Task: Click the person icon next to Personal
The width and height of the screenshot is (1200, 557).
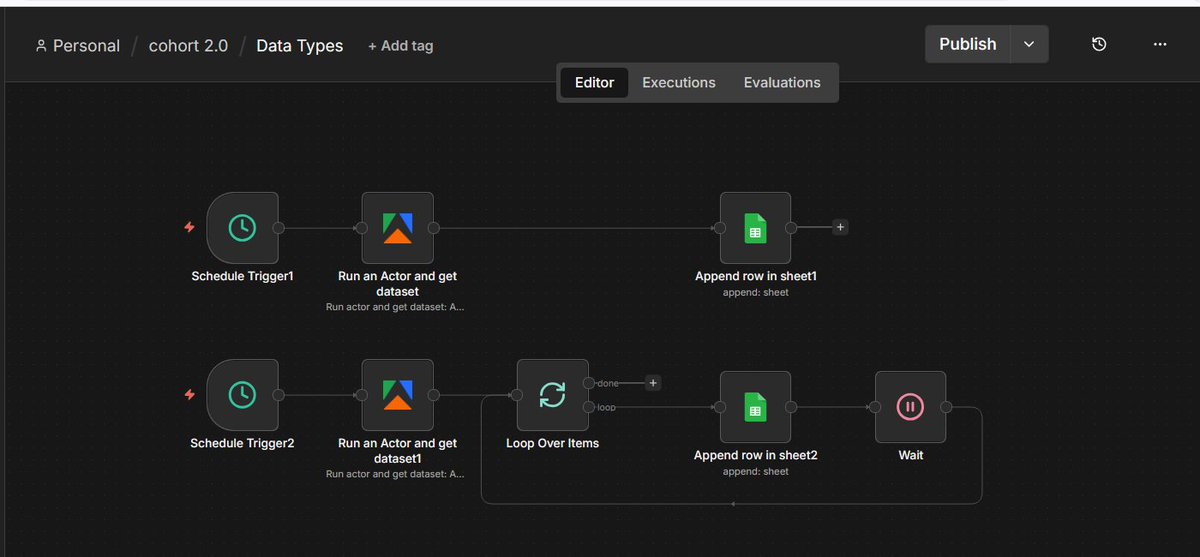Action: tap(41, 46)
